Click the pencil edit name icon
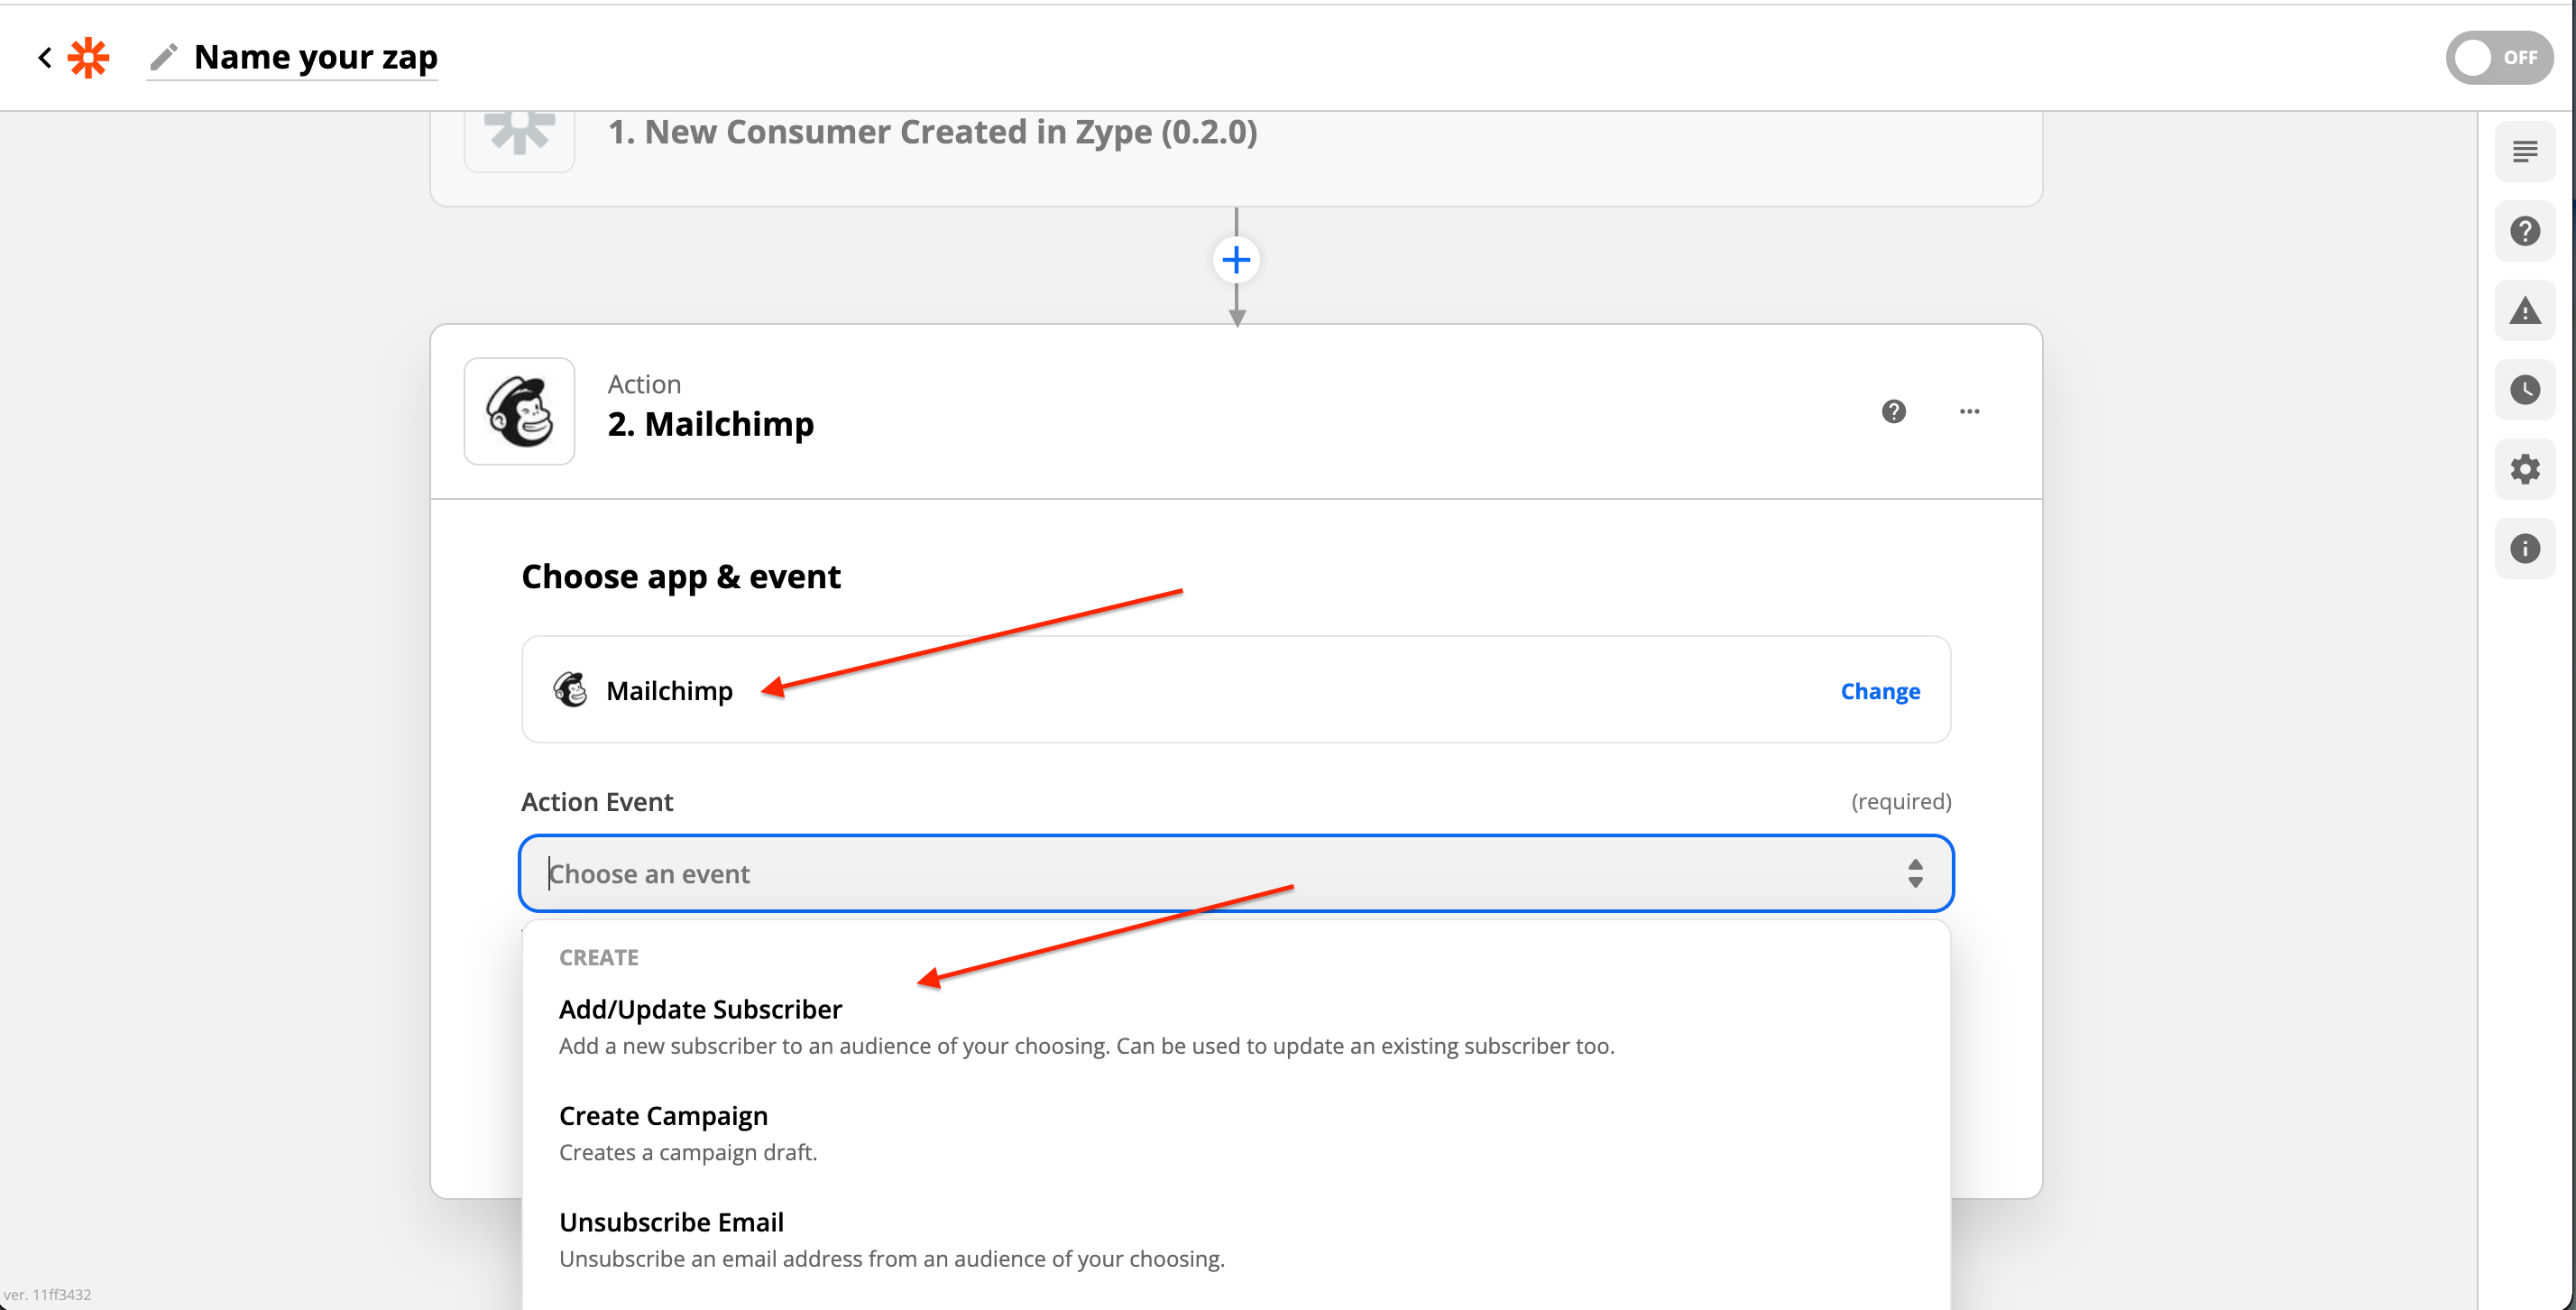This screenshot has height=1310, width=2576. (164, 58)
